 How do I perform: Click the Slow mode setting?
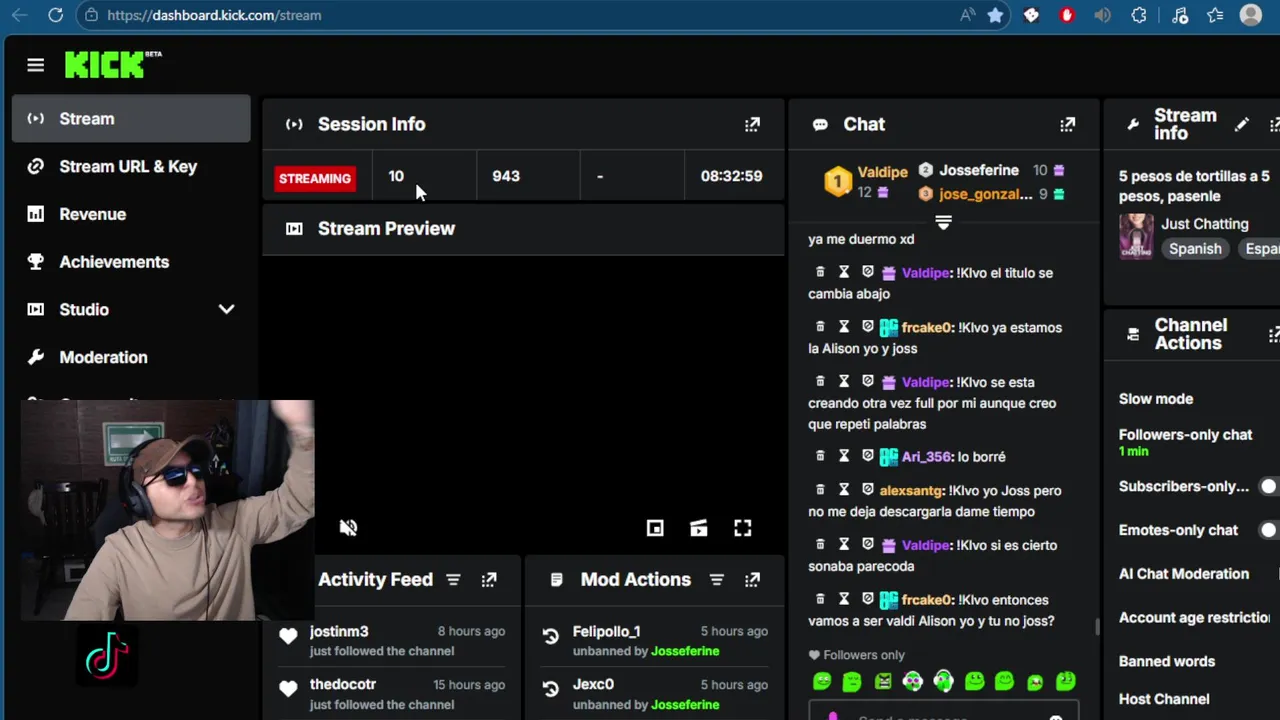1155,398
